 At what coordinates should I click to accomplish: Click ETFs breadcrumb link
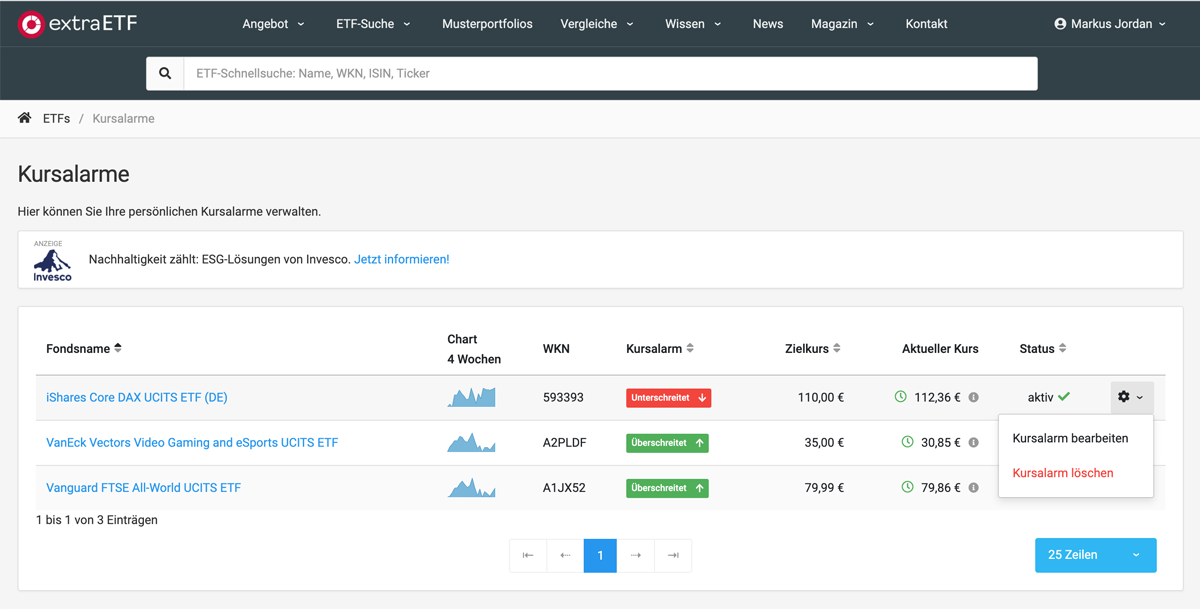point(56,118)
